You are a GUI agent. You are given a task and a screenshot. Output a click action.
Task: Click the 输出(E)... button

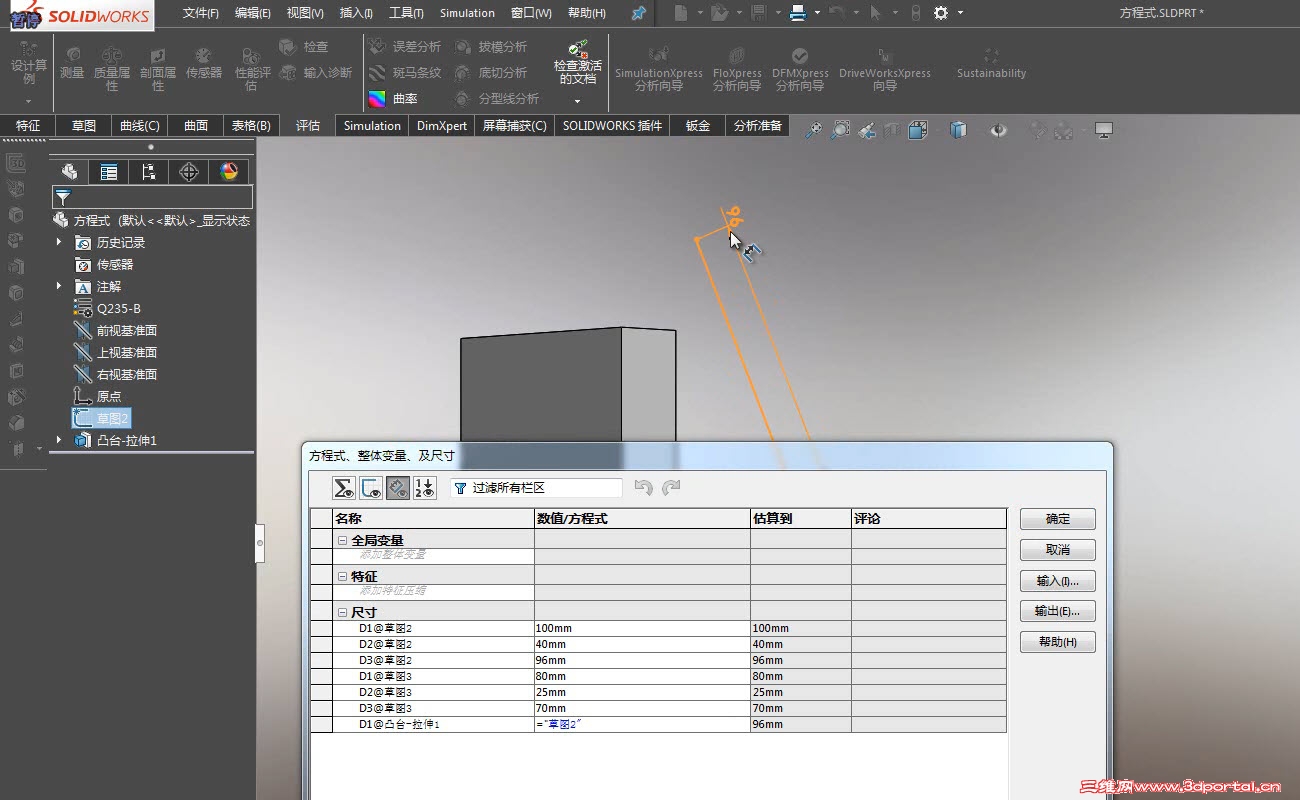pyautogui.click(x=1058, y=611)
